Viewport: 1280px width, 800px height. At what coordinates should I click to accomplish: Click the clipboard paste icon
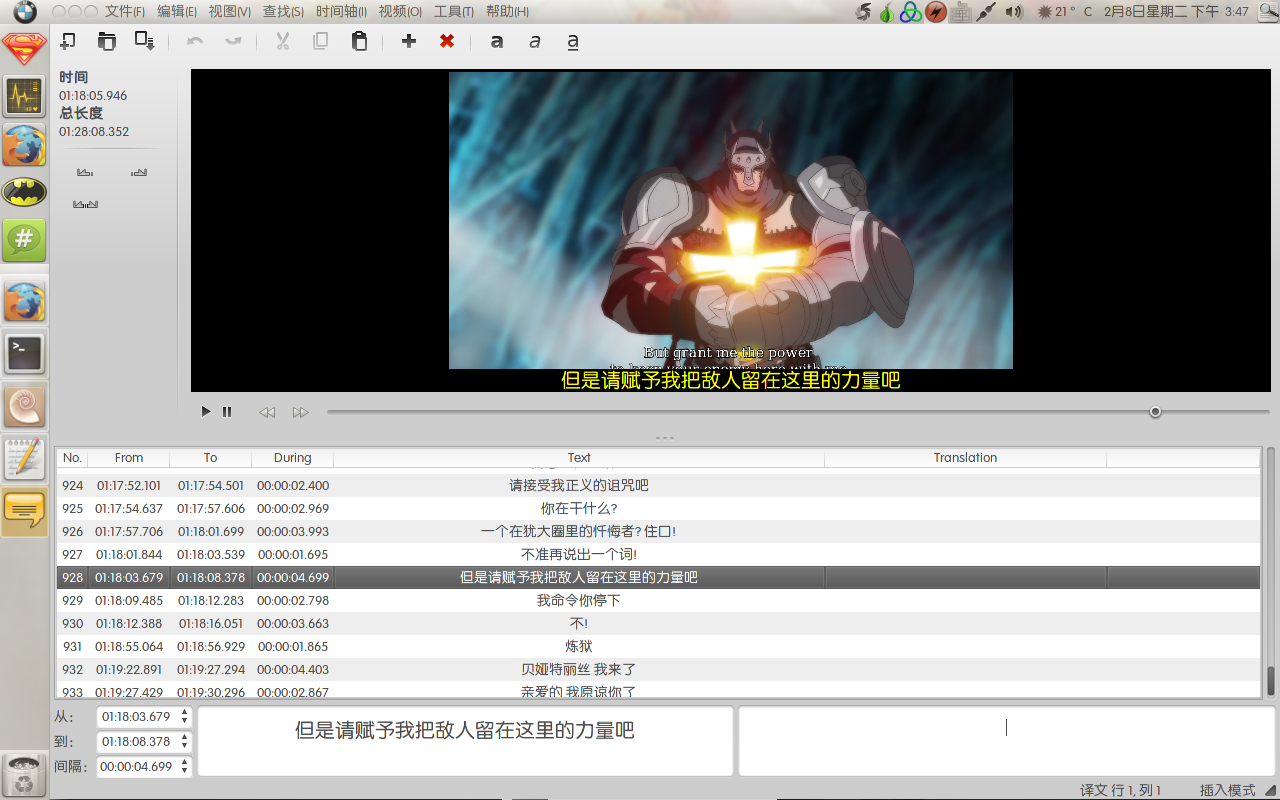pos(359,41)
